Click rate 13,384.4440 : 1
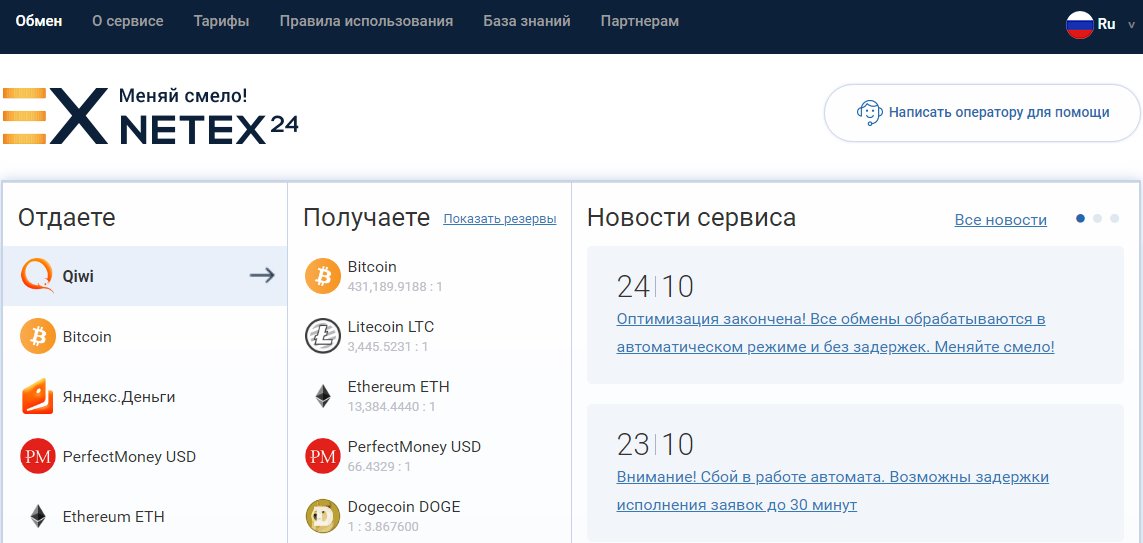Image resolution: width=1143 pixels, height=543 pixels. point(391,407)
